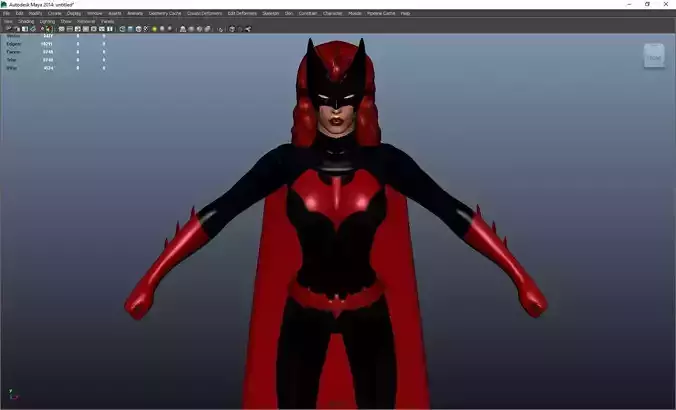
Task: Click the cube icon in panel toolbar
Action: (232, 29)
